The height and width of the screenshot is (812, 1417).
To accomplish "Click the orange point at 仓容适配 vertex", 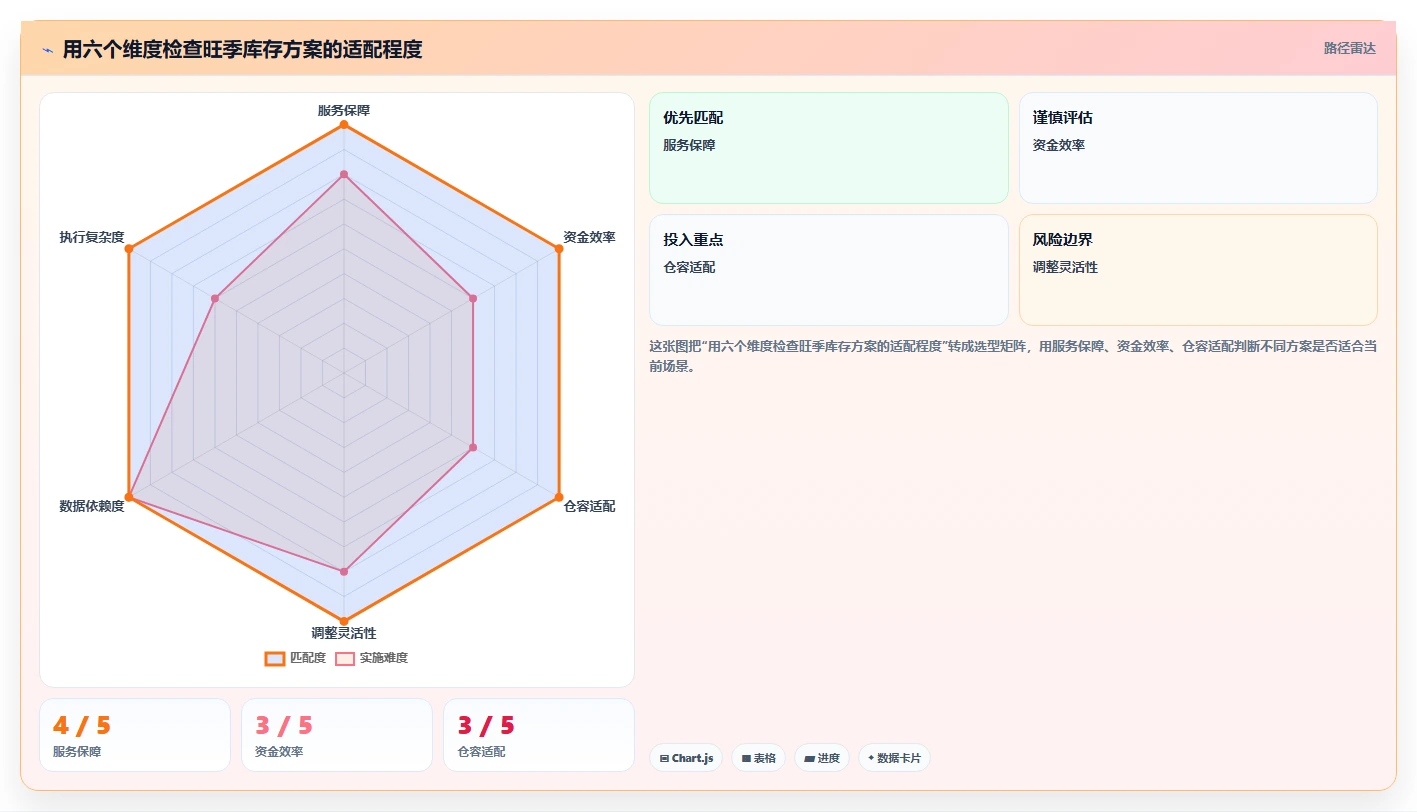I will [x=559, y=497].
